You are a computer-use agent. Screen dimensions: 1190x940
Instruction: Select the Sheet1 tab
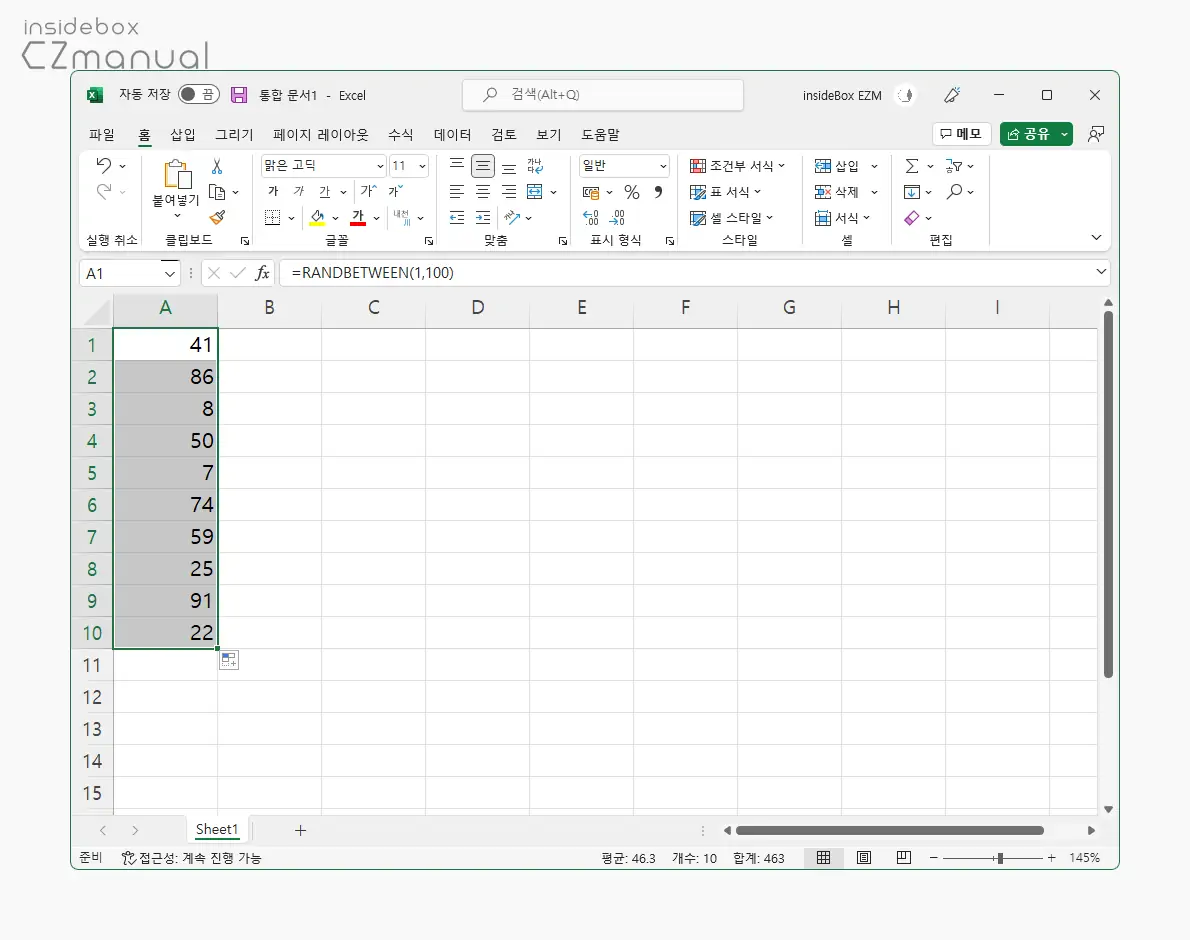[217, 829]
